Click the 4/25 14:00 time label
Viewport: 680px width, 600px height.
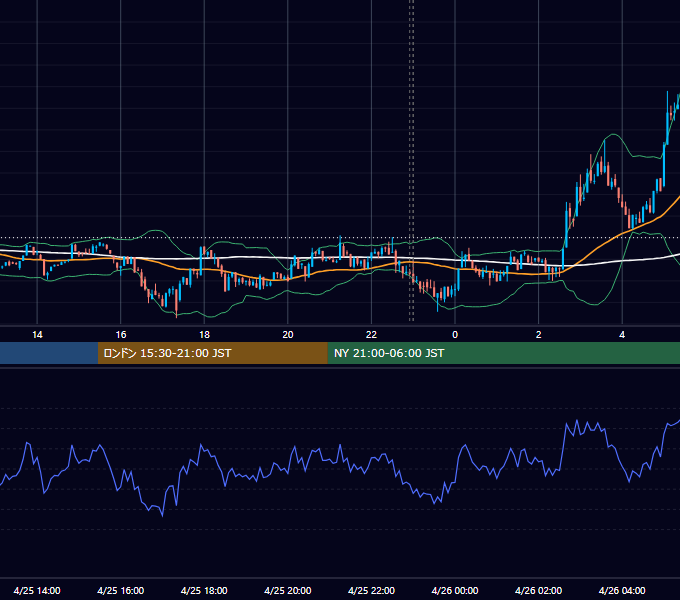(x=37, y=590)
